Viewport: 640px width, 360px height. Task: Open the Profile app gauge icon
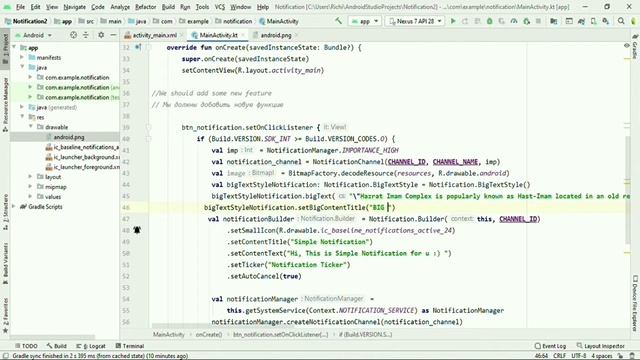(514, 21)
